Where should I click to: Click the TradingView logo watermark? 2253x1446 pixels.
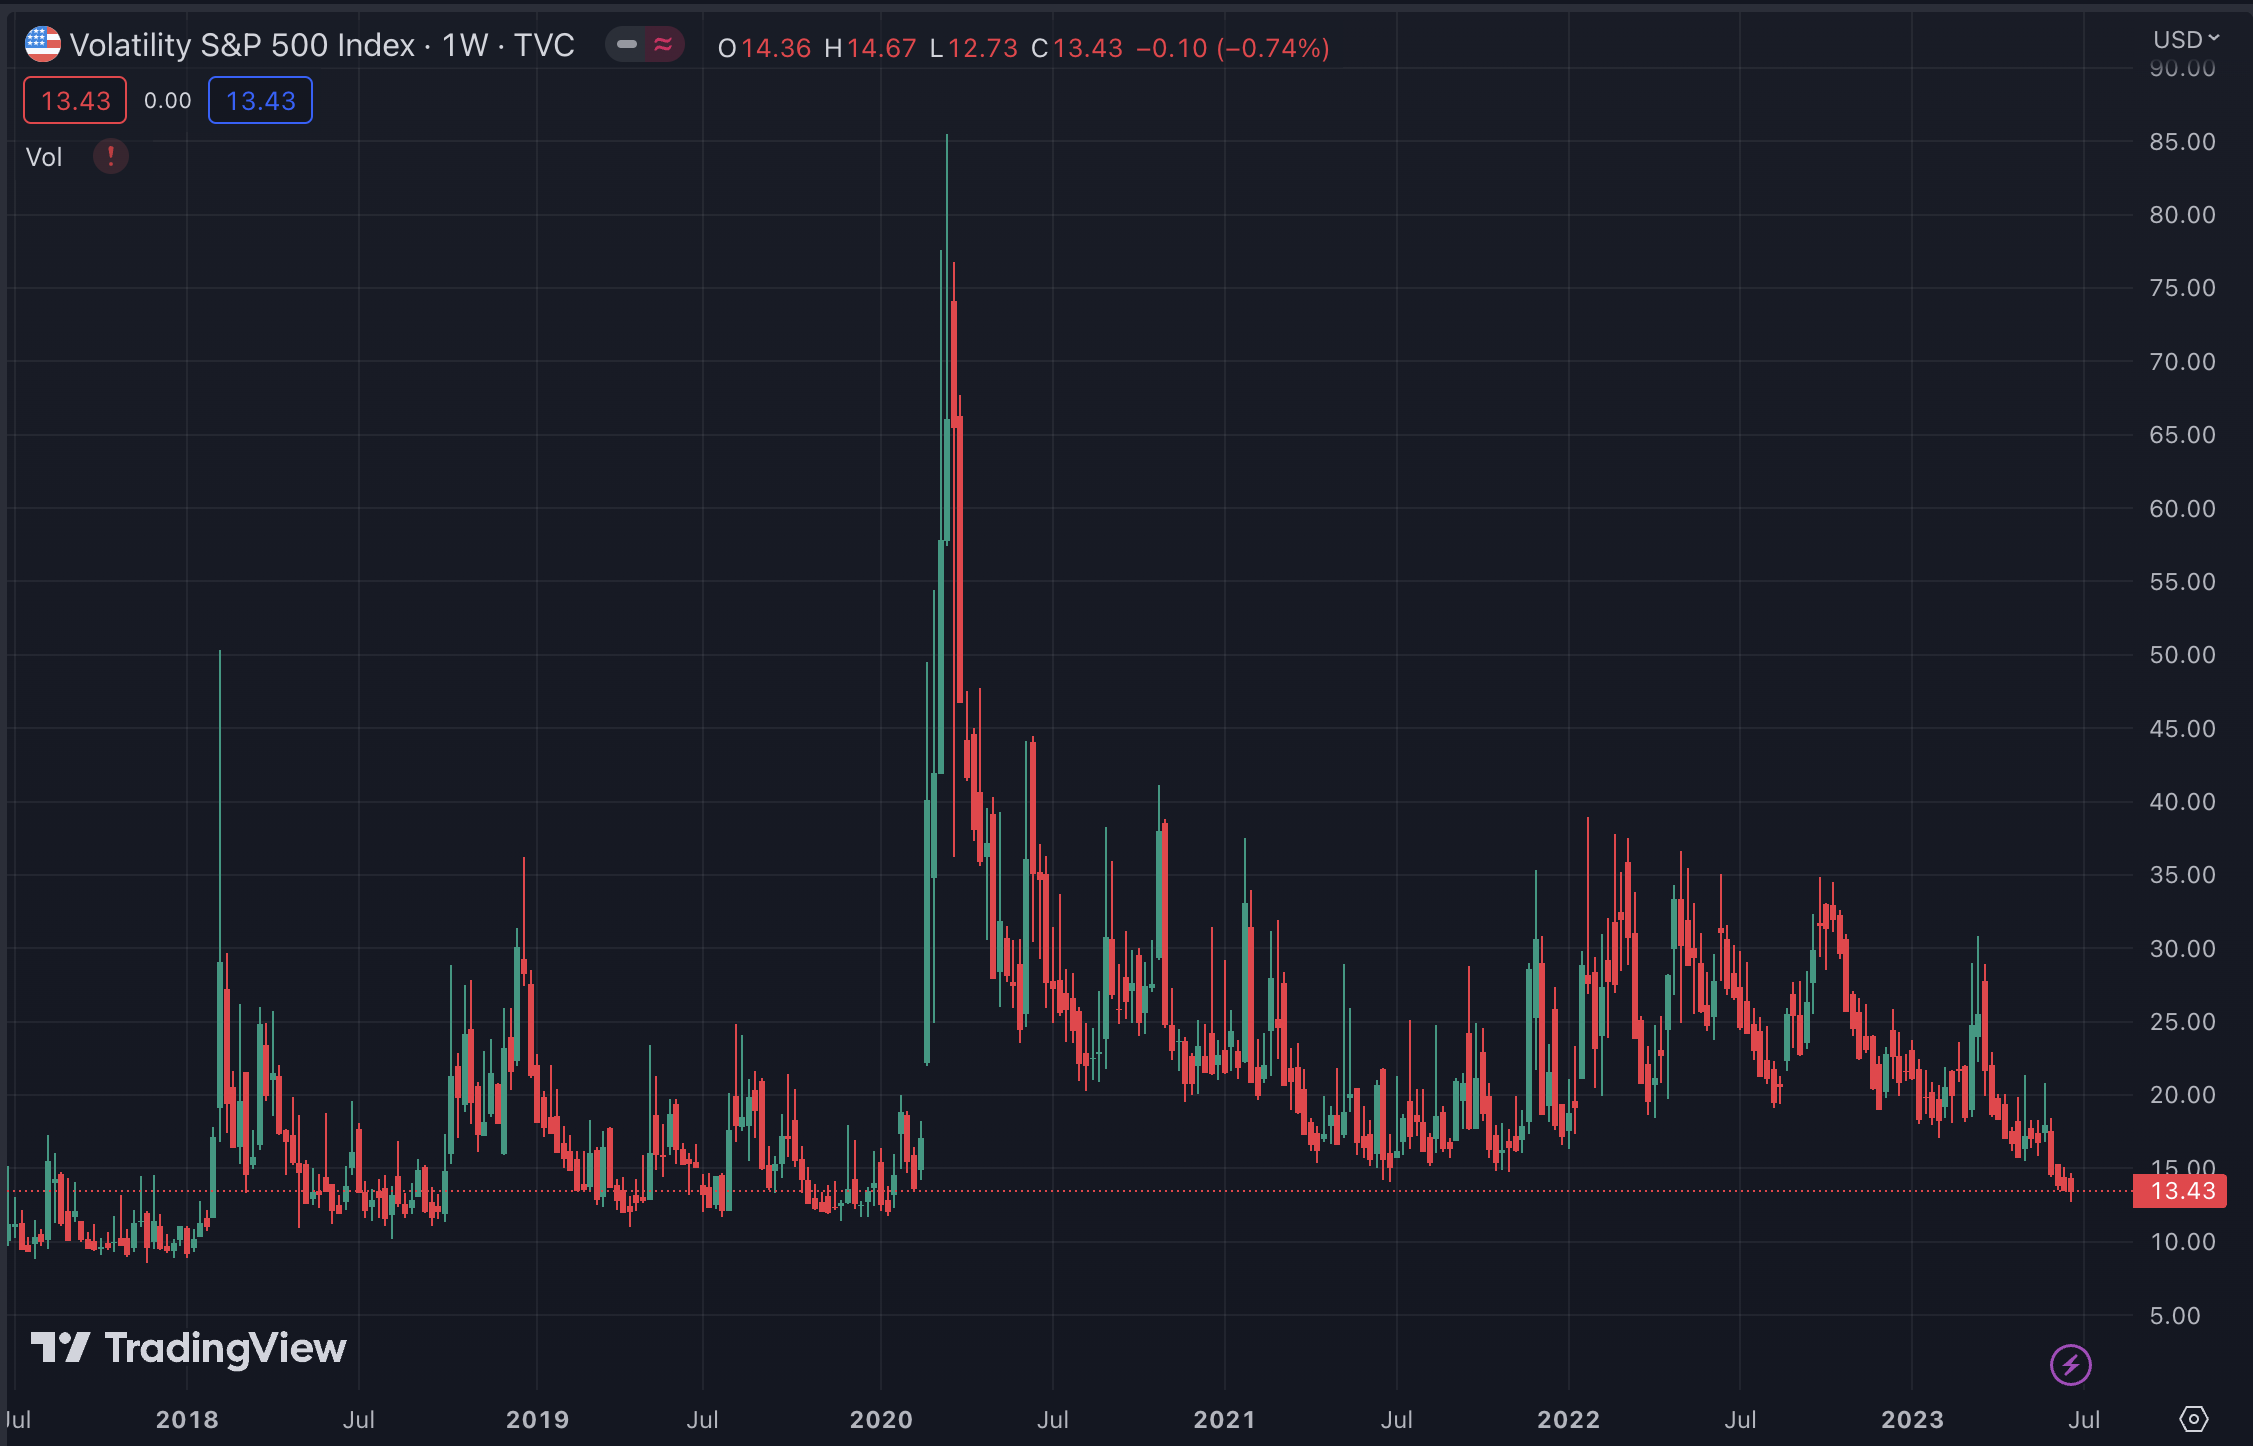pyautogui.click(x=188, y=1348)
